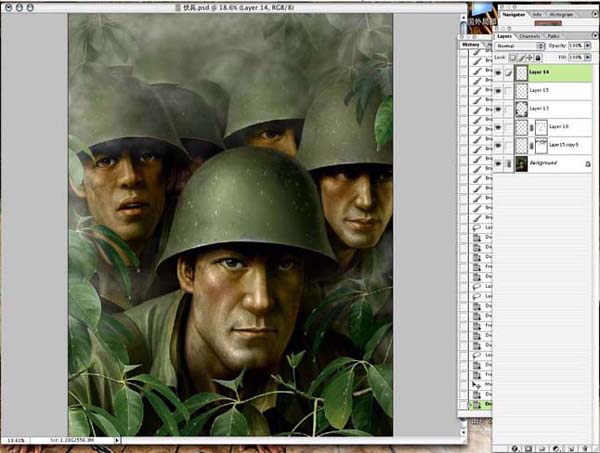Switch to the Paths tab

click(x=553, y=36)
